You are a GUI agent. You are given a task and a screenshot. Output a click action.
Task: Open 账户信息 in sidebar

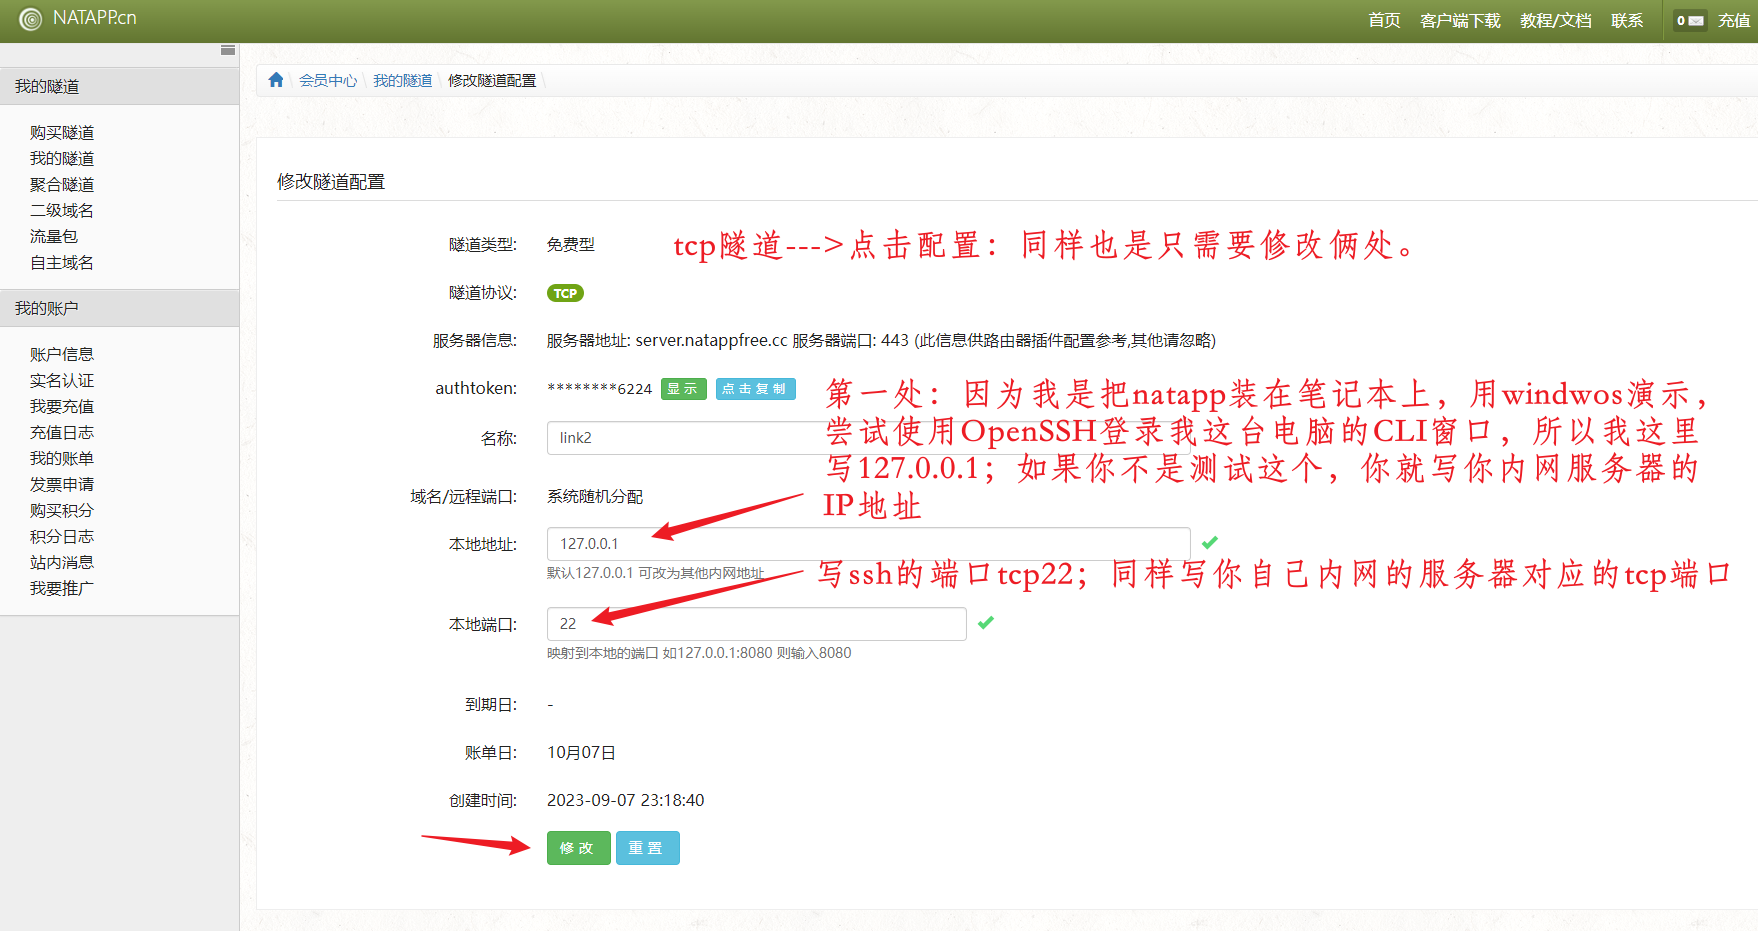62,354
